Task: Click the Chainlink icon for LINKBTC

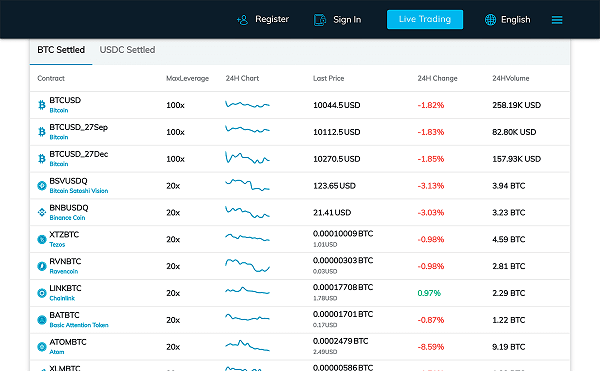Action: pyautogui.click(x=42, y=293)
